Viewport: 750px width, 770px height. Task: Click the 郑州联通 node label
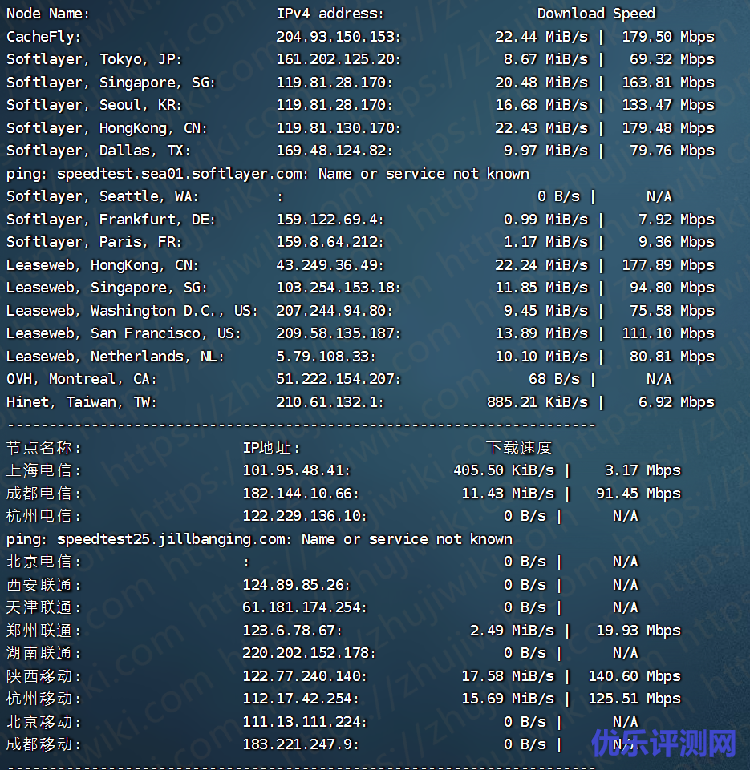point(44,630)
